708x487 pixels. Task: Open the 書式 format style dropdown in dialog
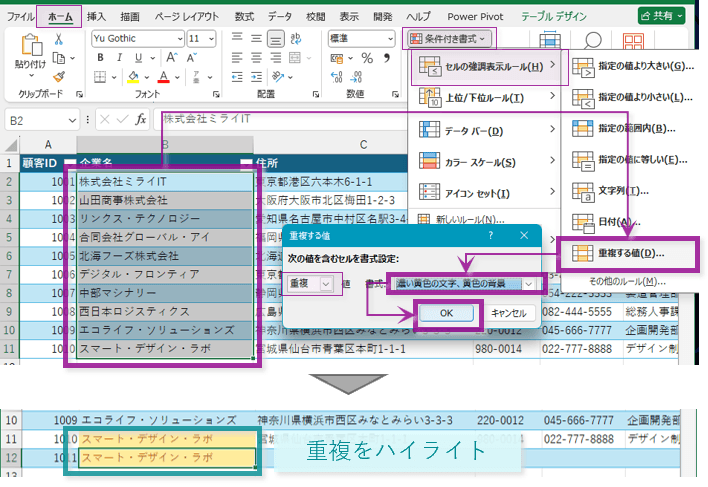click(x=528, y=284)
